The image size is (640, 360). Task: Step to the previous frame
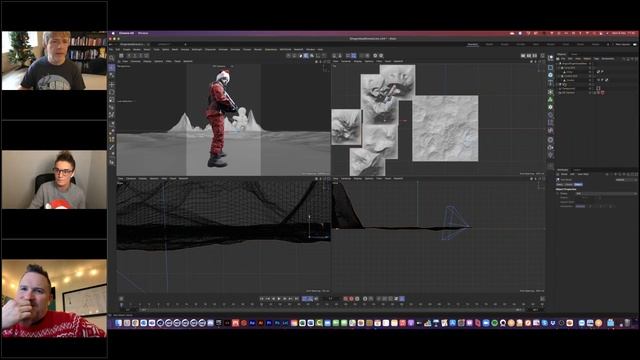coord(273,299)
